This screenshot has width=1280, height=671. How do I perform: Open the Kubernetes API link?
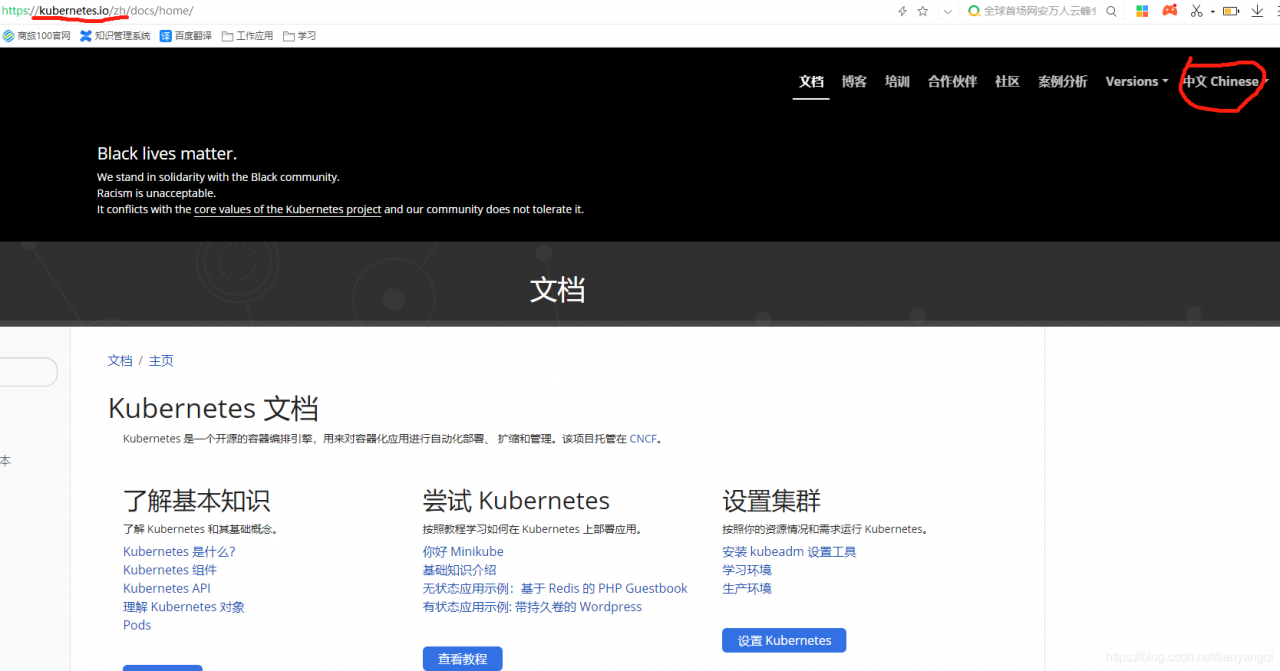tap(167, 588)
